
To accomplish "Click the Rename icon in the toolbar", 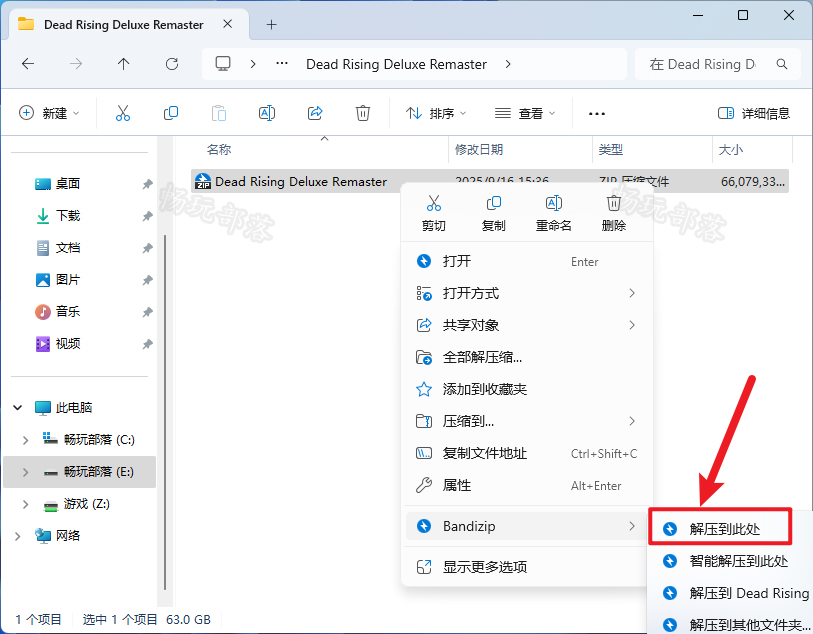I will tap(267, 113).
